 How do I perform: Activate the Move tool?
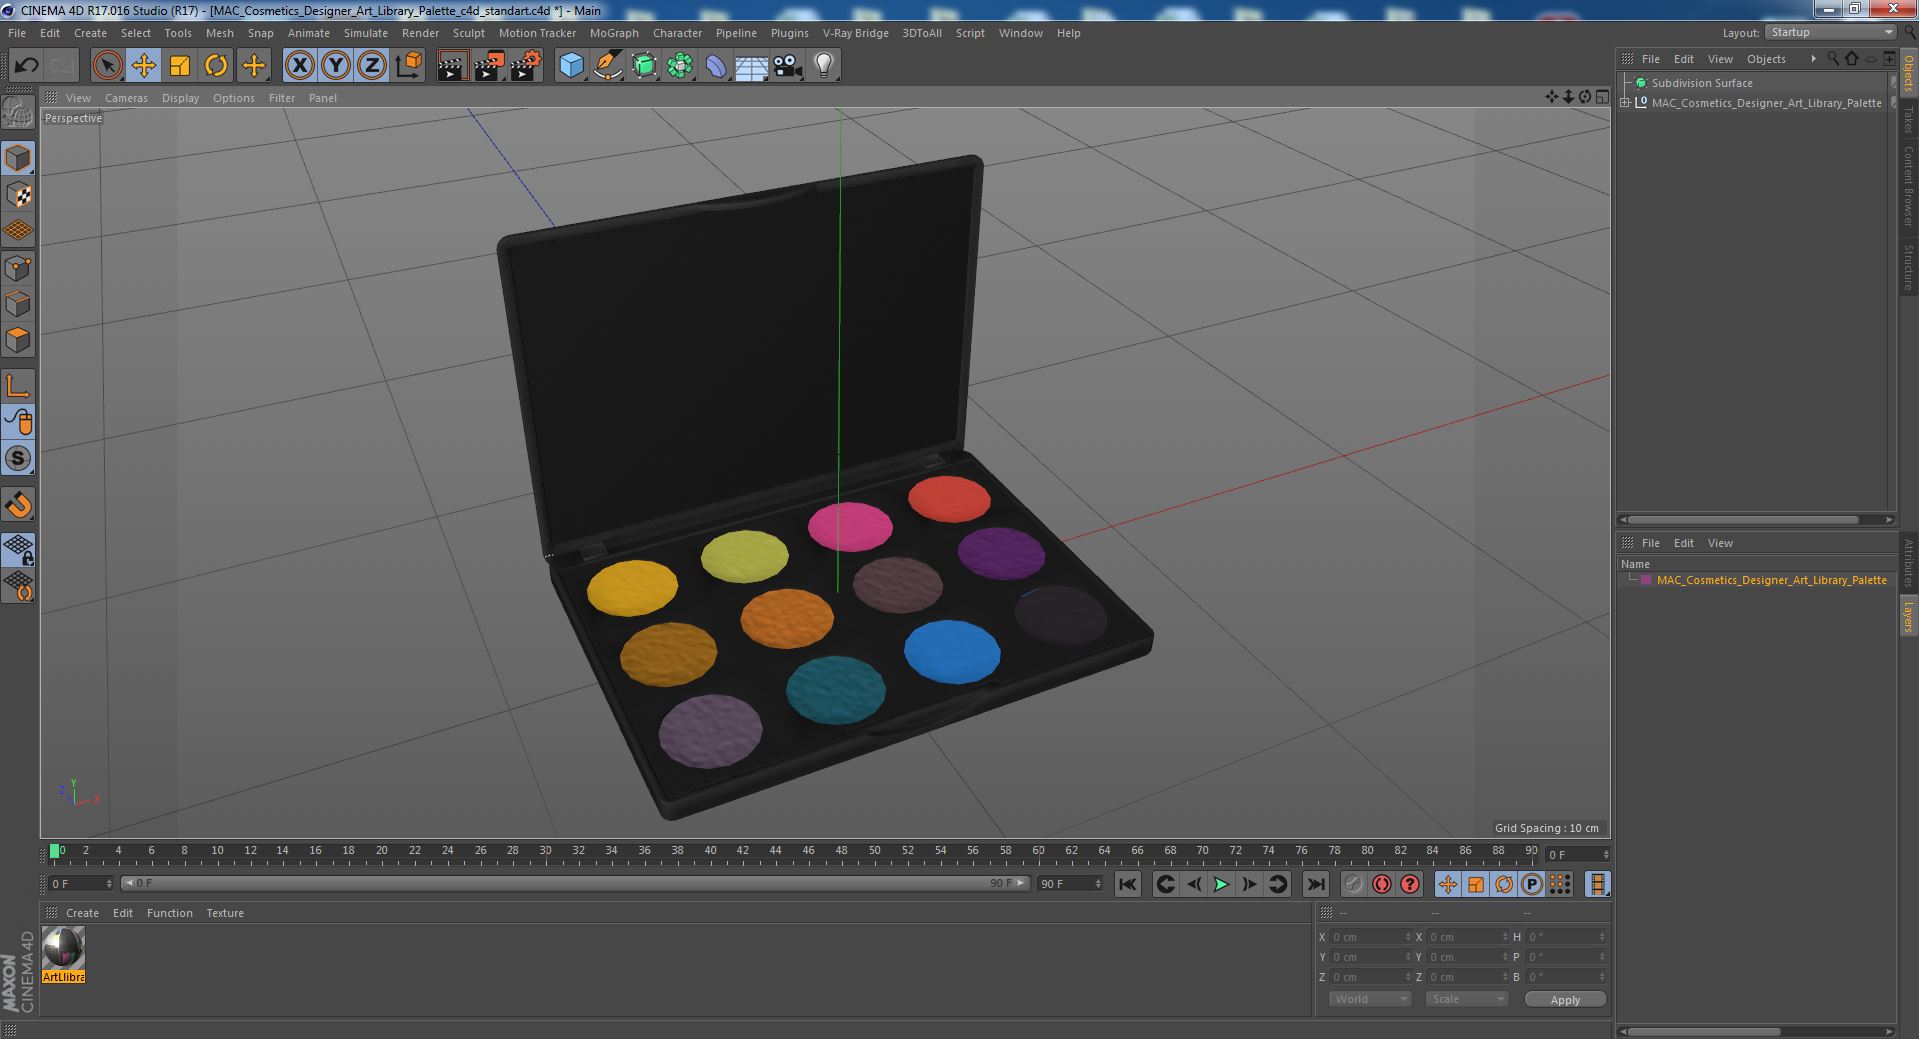(x=143, y=66)
